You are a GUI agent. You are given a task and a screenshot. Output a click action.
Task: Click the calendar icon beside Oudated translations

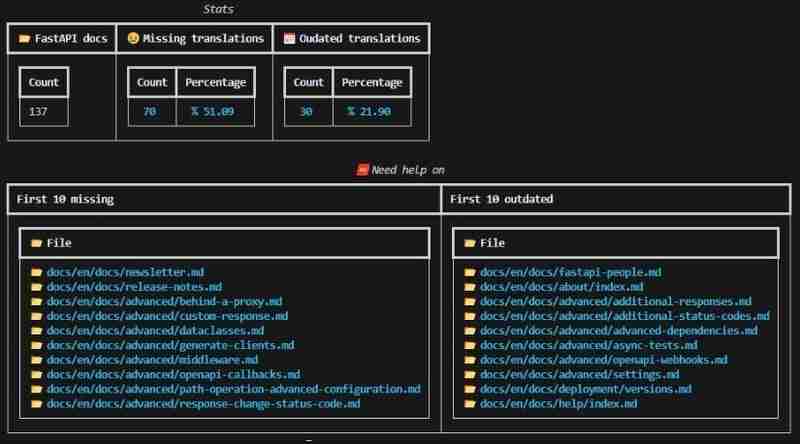click(289, 39)
